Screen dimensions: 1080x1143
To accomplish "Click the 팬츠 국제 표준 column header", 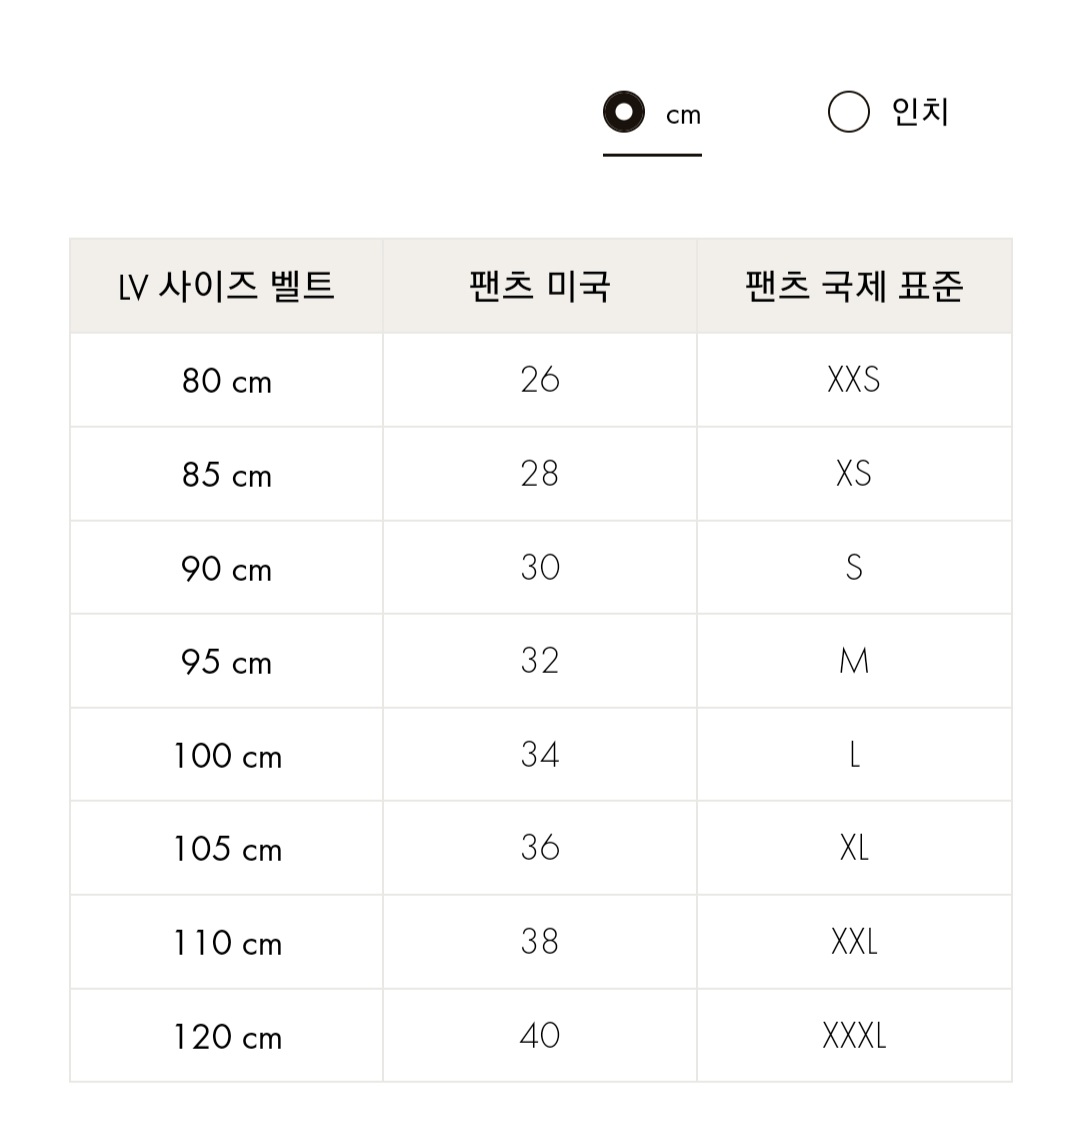I will point(854,286).
